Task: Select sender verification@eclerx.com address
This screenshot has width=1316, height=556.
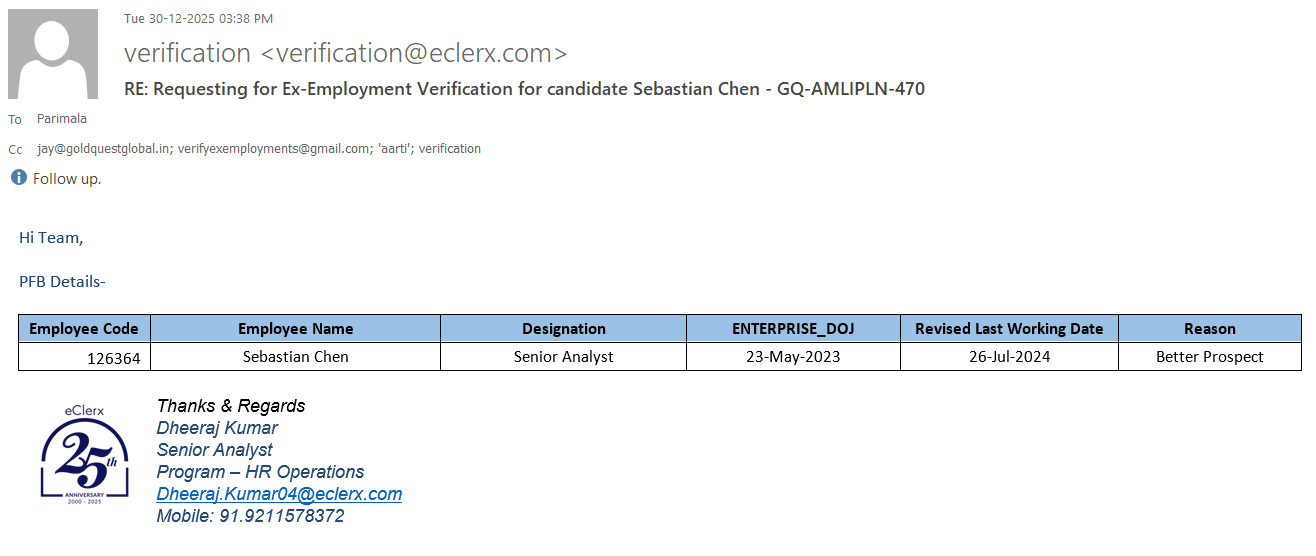Action: tap(345, 53)
